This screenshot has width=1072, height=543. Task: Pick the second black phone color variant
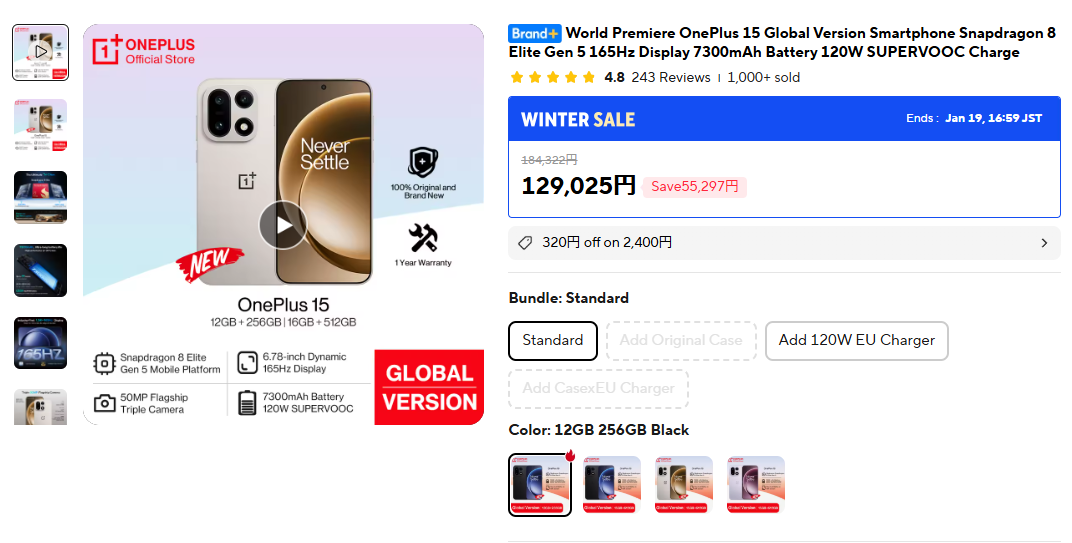coord(612,485)
